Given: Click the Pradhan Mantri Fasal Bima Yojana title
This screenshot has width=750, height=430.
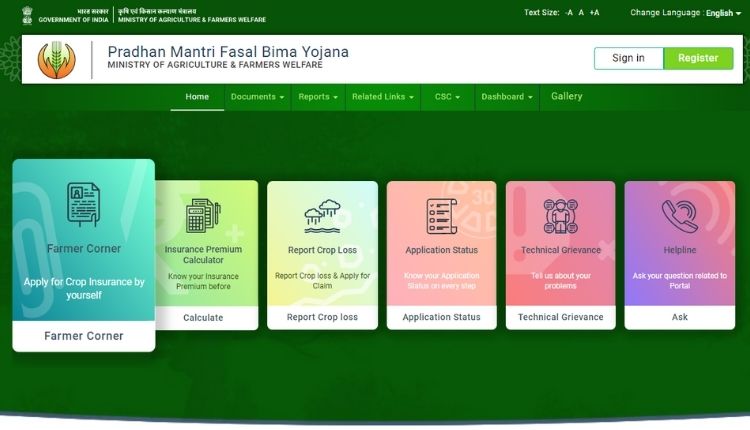Looking at the screenshot, I should pyautogui.click(x=228, y=52).
